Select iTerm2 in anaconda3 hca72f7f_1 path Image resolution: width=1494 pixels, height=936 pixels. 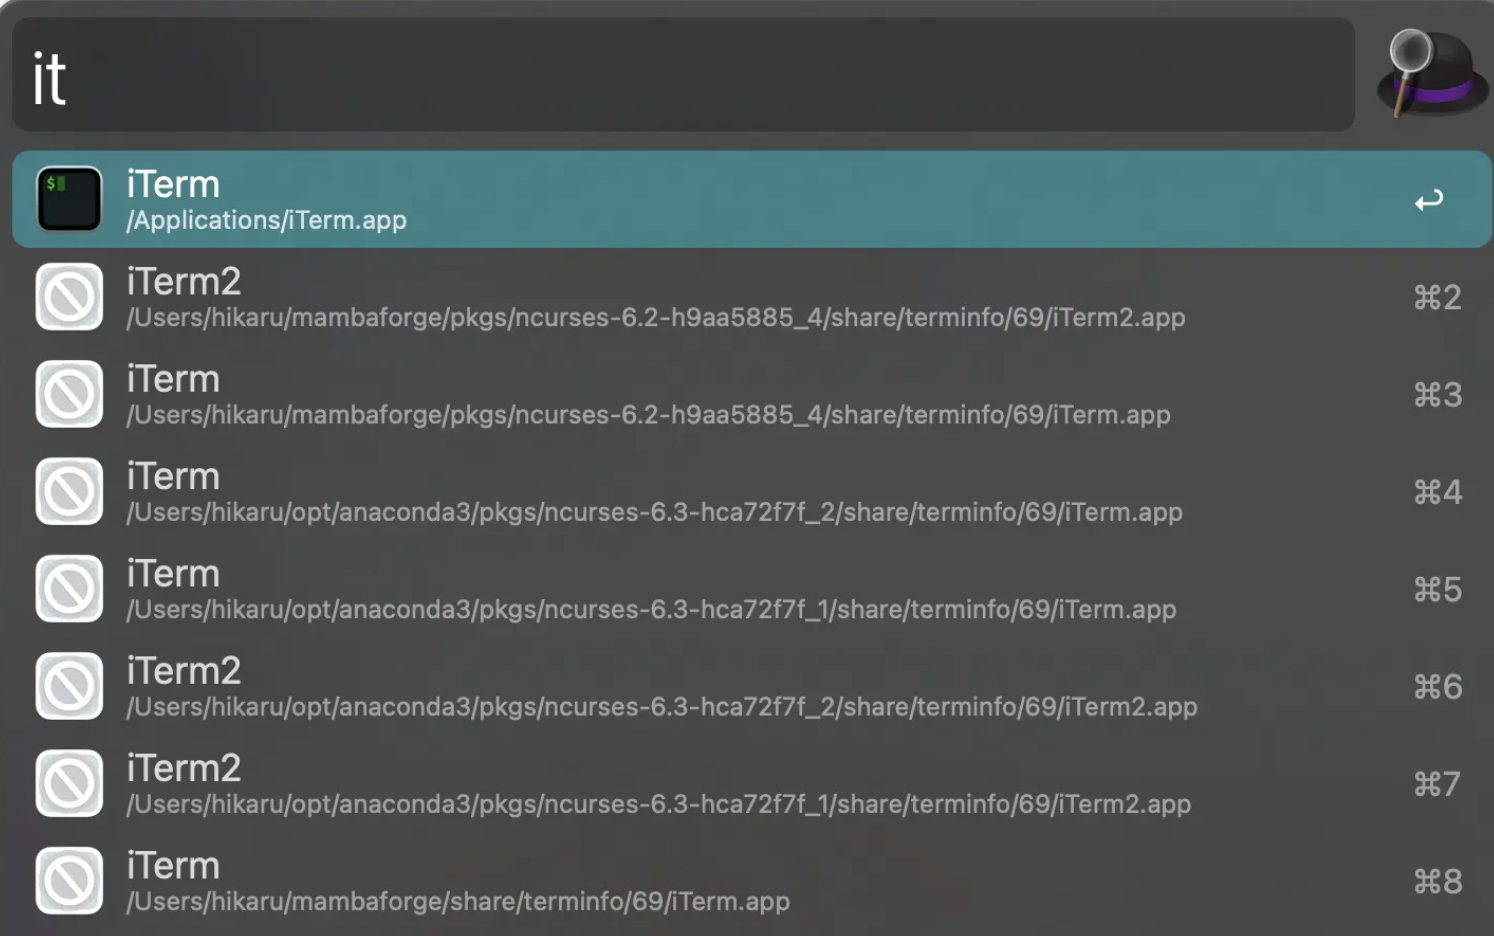pyautogui.click(x=751, y=783)
